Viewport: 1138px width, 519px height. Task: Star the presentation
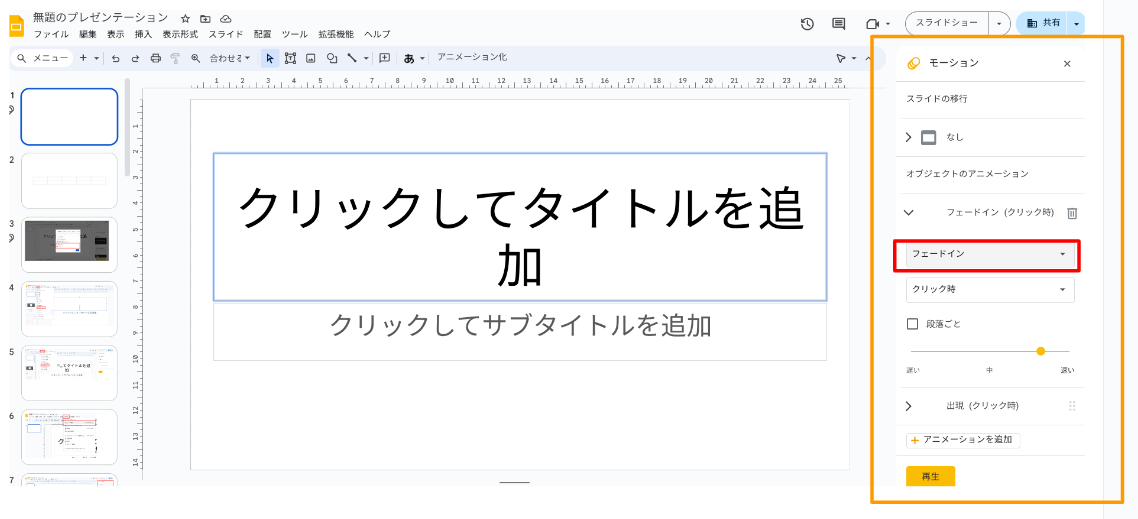point(185,18)
